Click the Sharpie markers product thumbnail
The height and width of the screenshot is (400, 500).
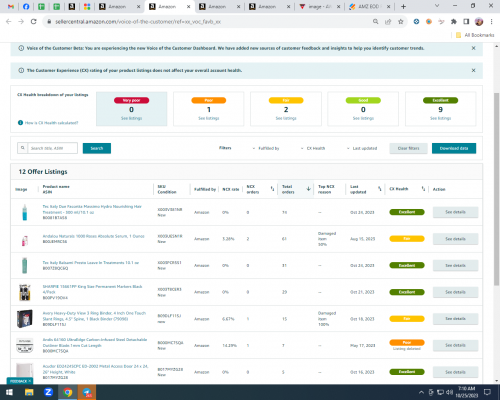(x=25, y=292)
